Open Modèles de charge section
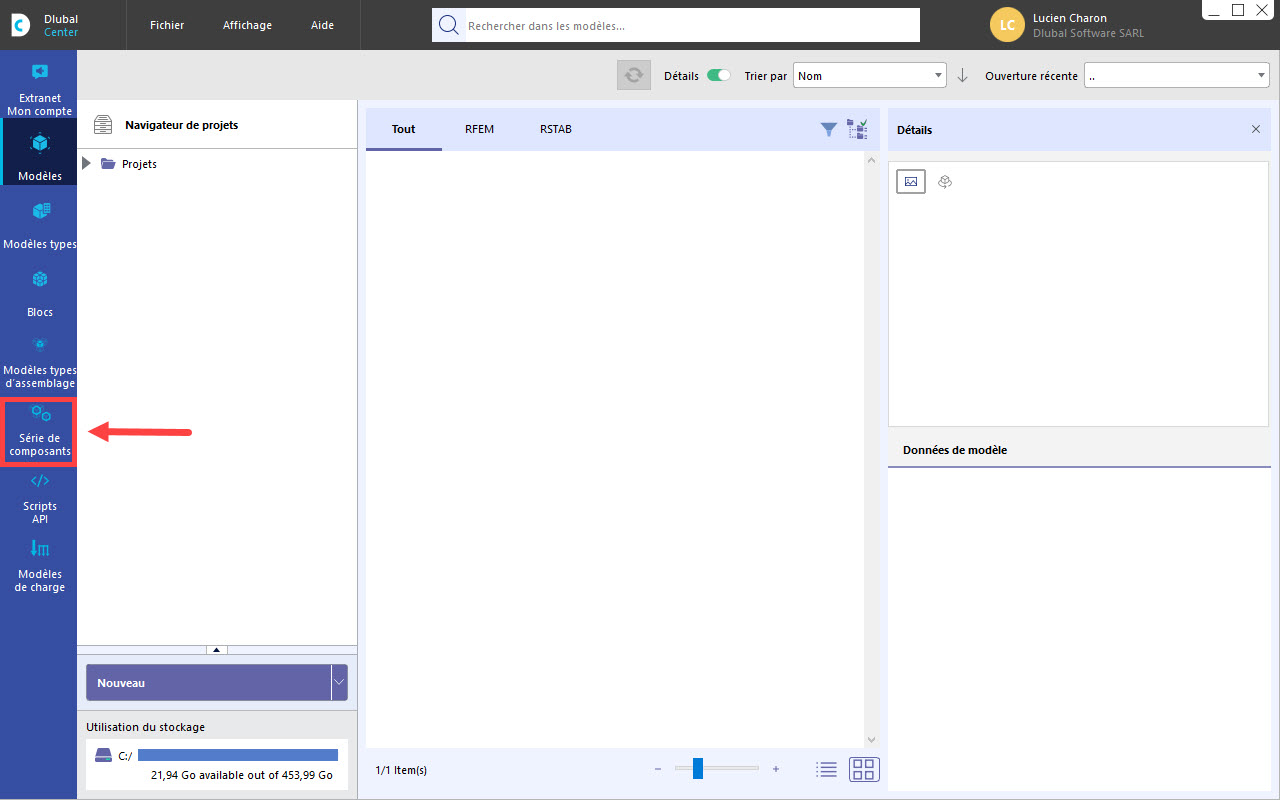The height and width of the screenshot is (800, 1280). coord(39,566)
